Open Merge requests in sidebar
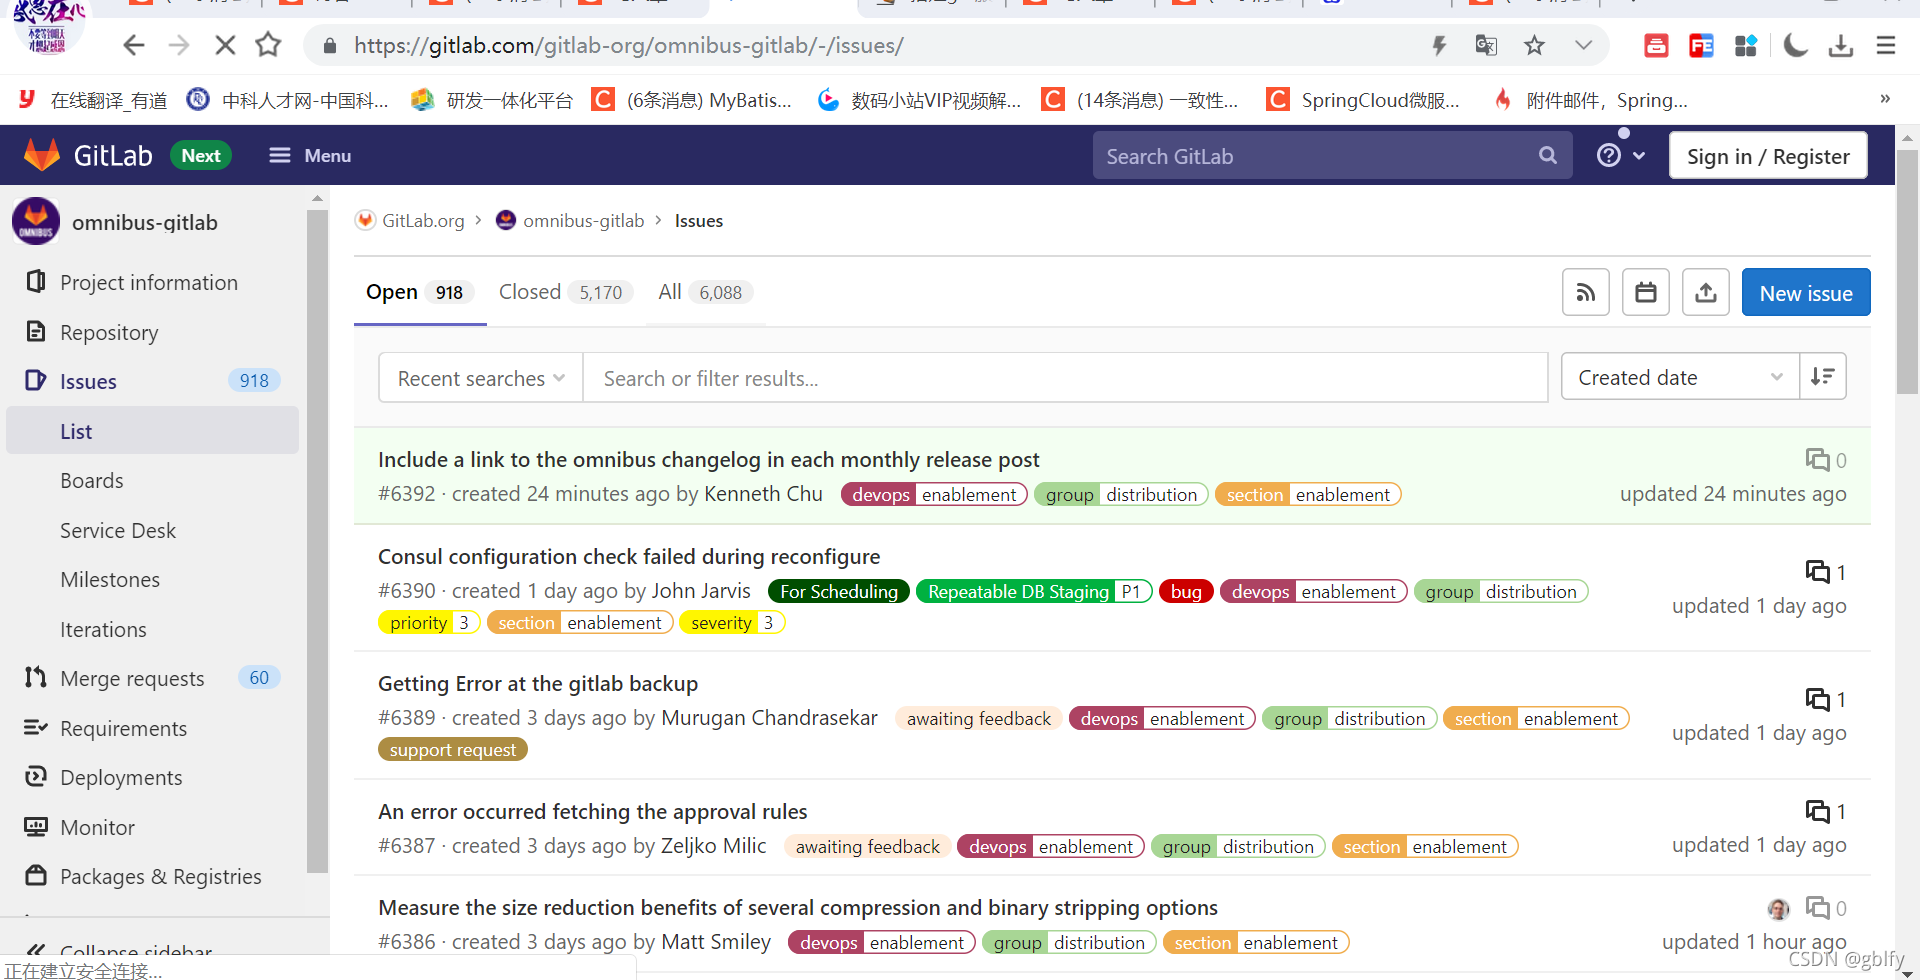This screenshot has width=1920, height=980. 132,678
